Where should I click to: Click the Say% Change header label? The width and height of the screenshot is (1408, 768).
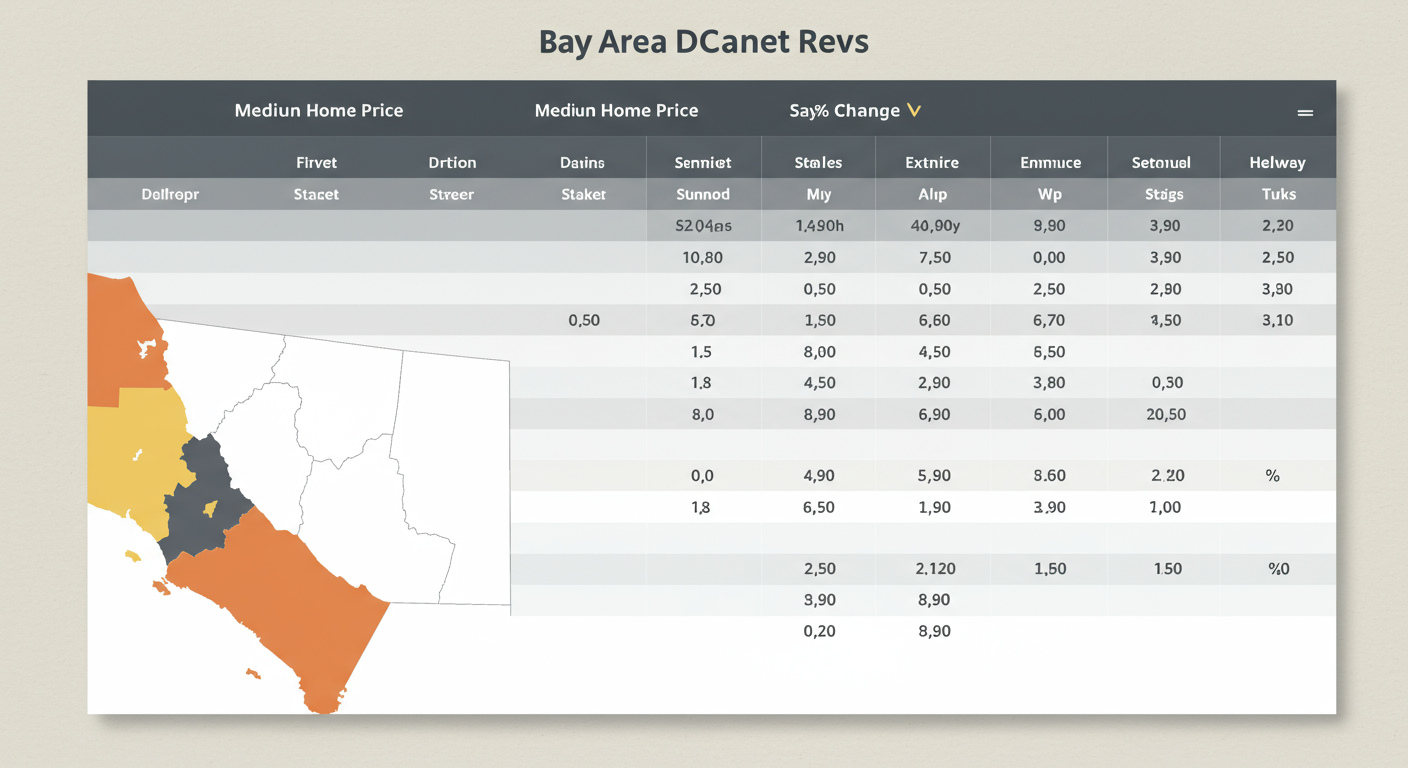click(x=844, y=110)
